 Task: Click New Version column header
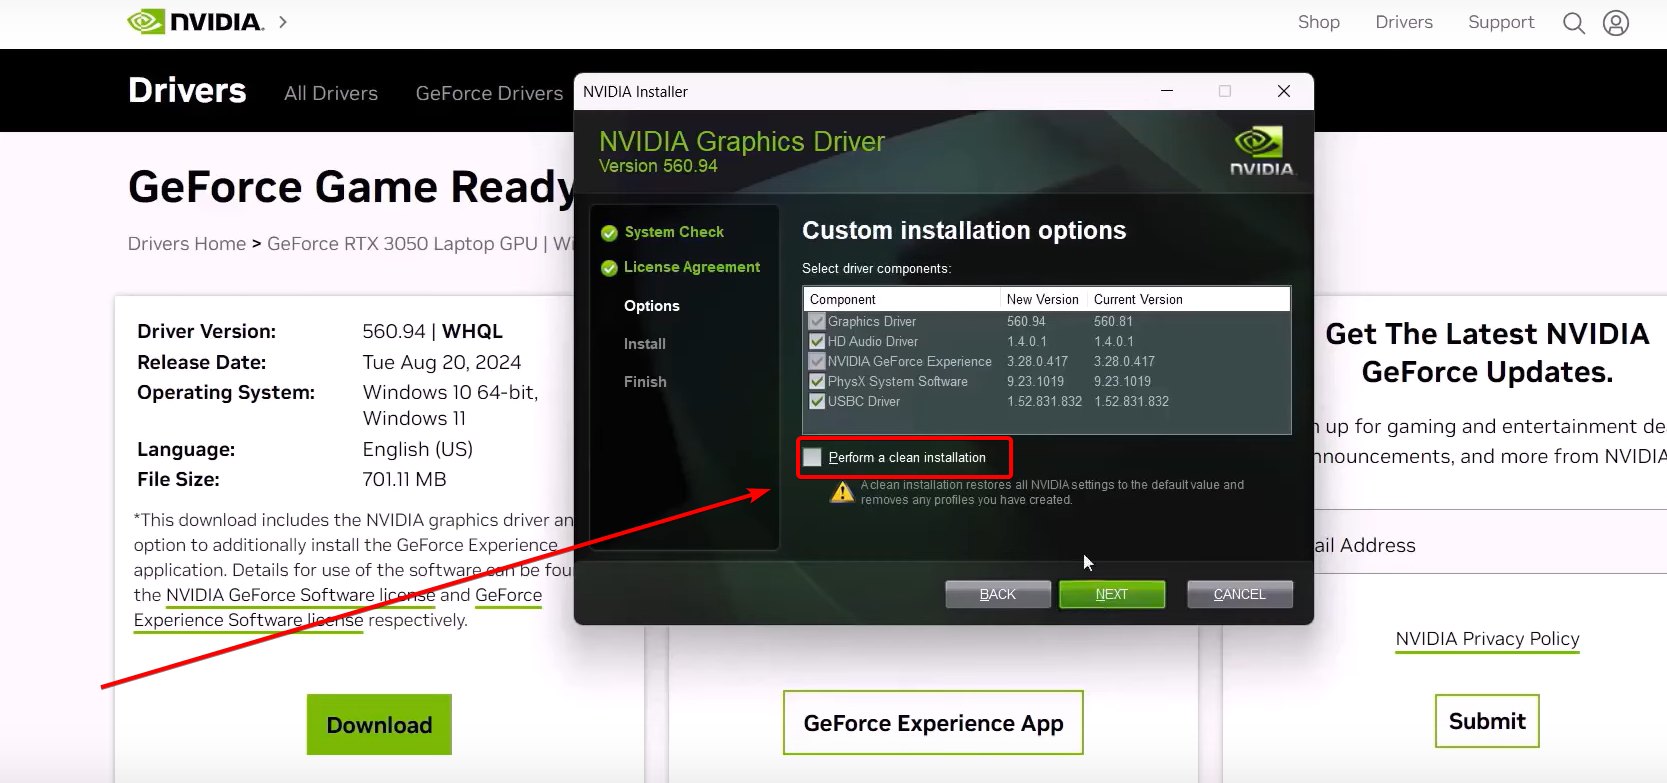coord(1043,299)
